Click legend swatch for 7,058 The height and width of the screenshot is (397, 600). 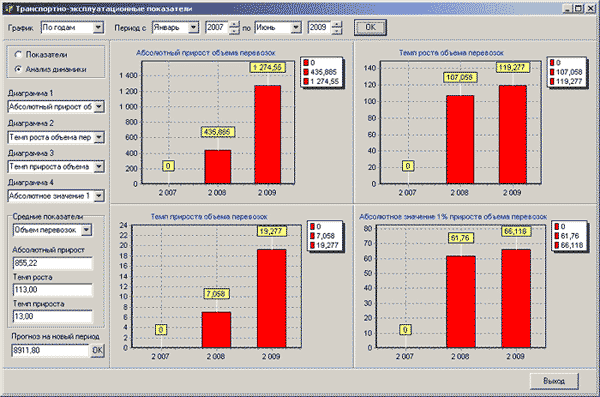point(312,236)
